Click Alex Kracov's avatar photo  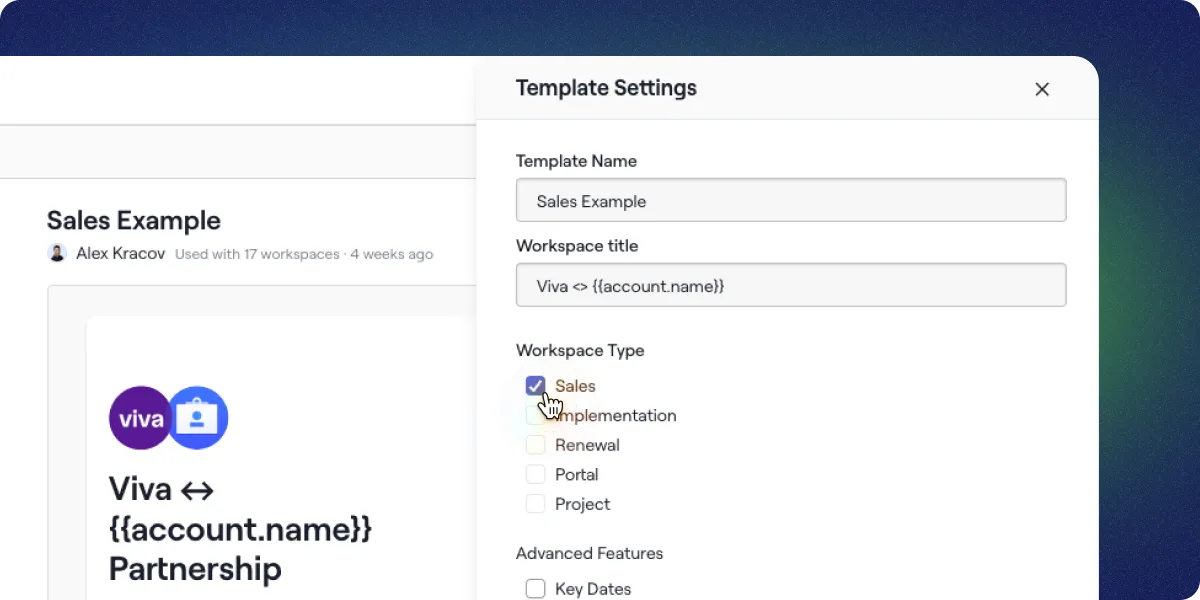58,253
